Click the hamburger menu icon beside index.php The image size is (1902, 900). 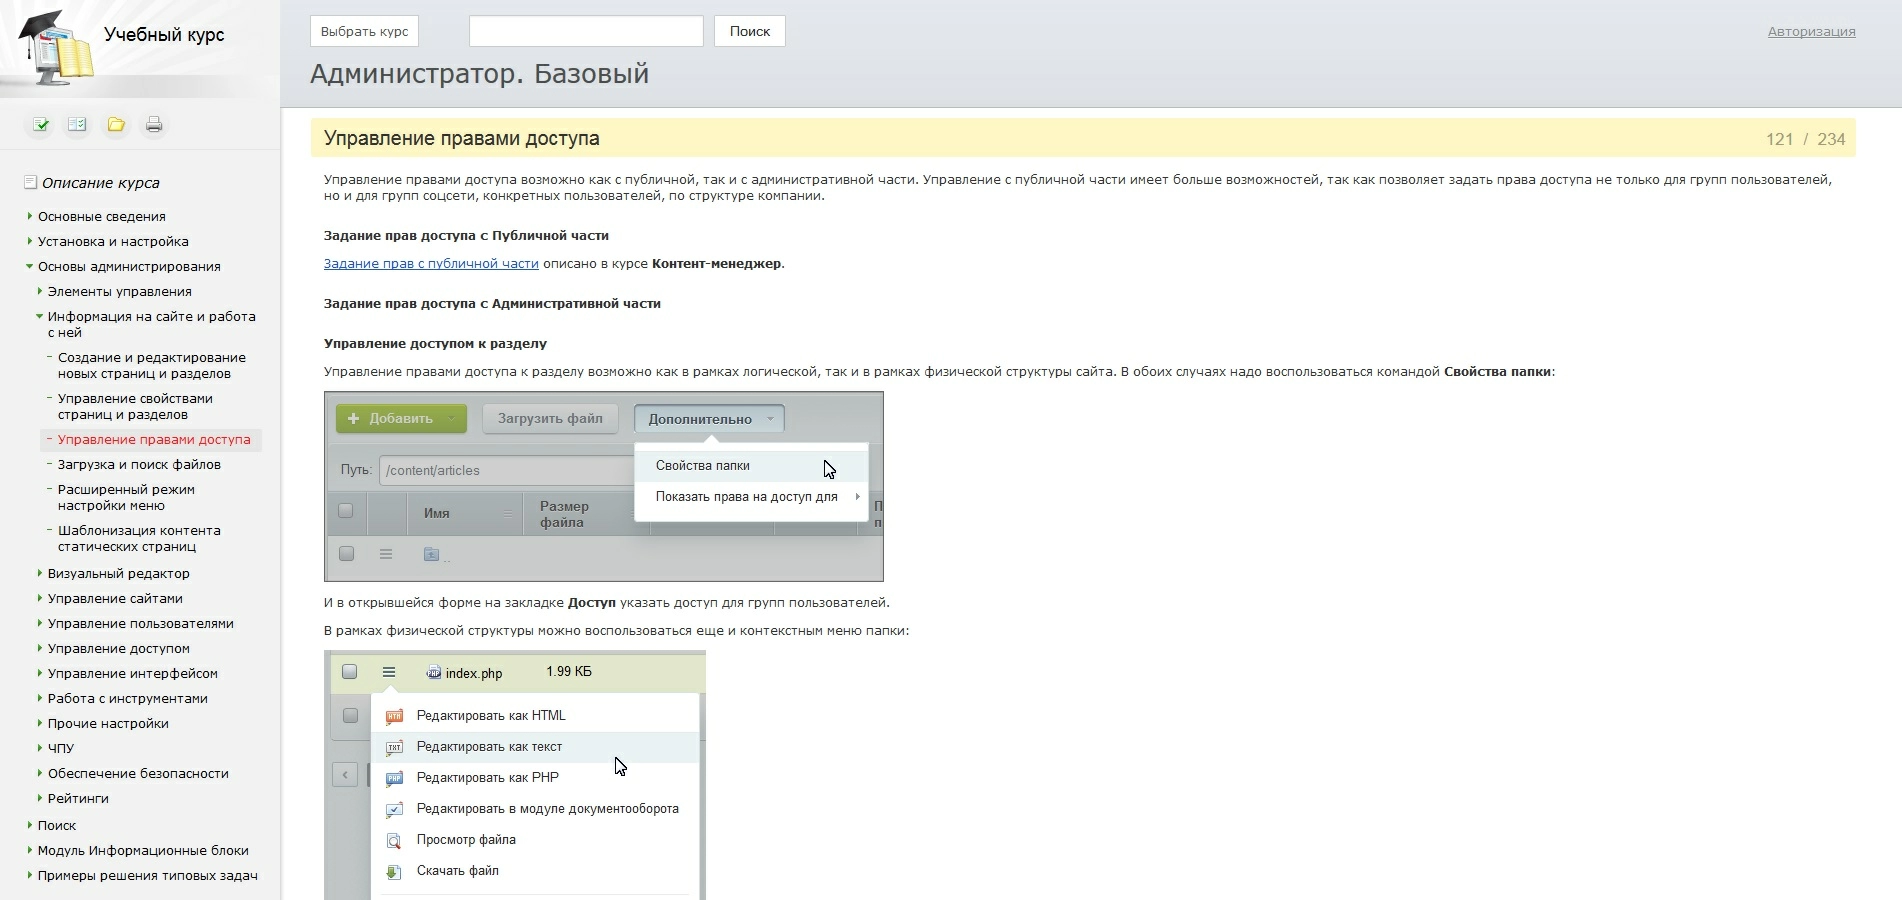coord(389,672)
